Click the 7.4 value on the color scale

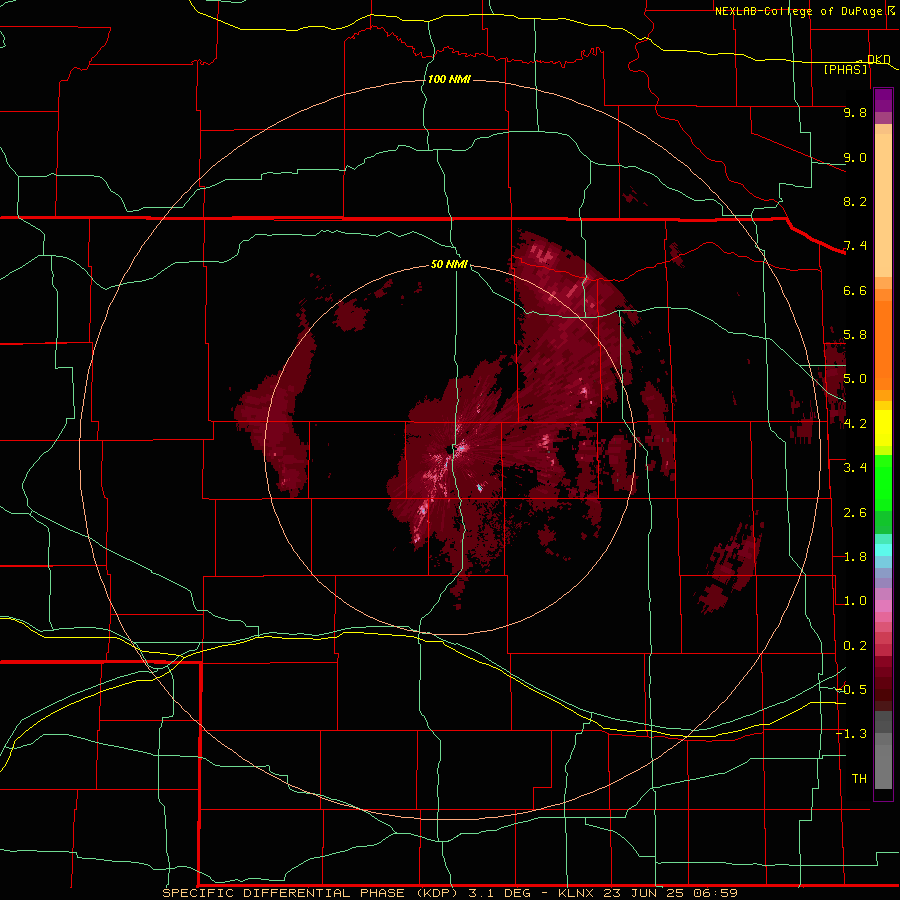[855, 246]
